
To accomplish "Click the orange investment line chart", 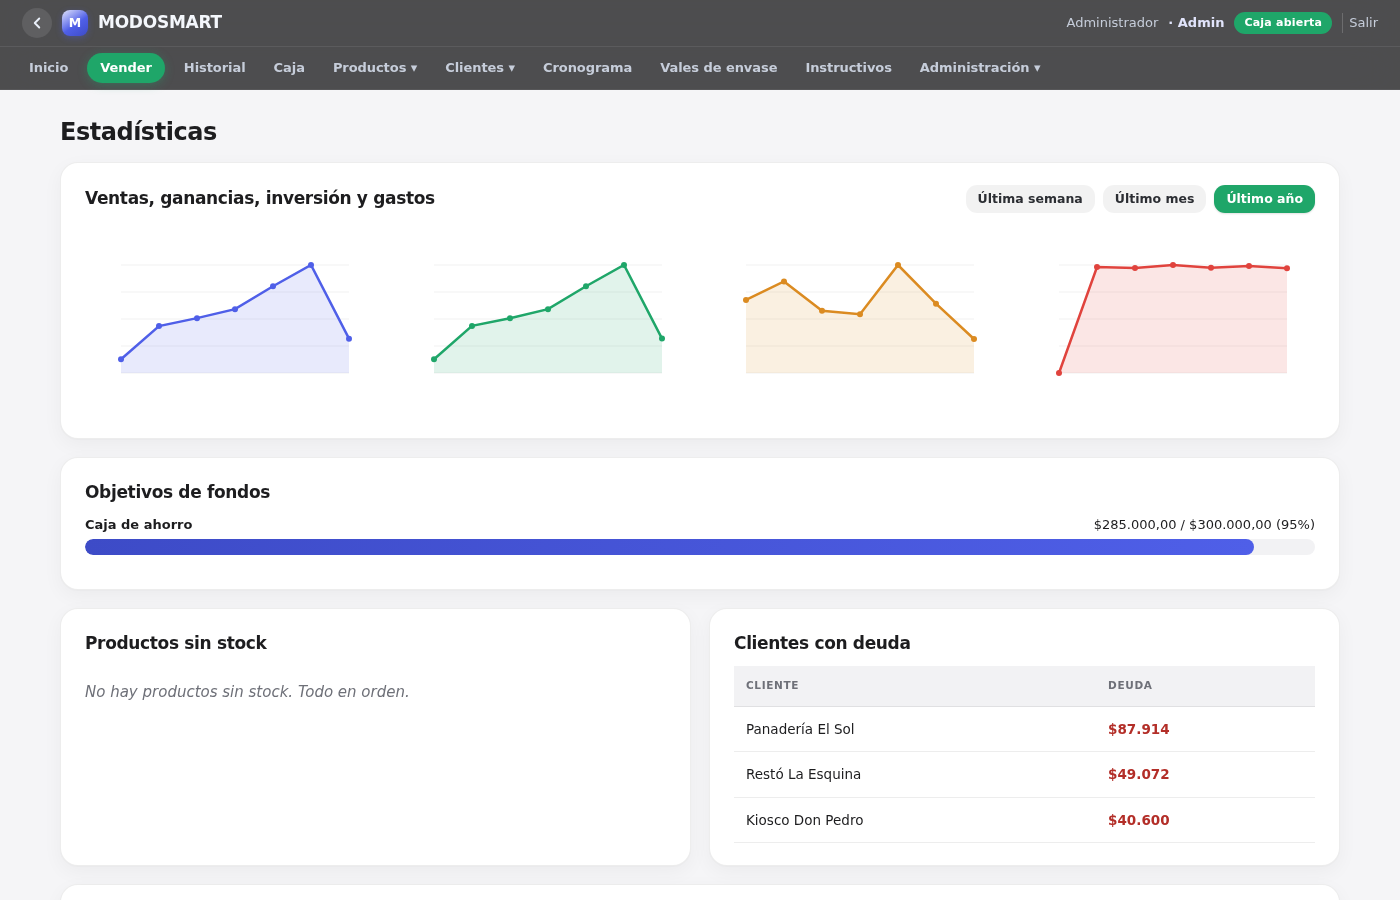I will (860, 319).
